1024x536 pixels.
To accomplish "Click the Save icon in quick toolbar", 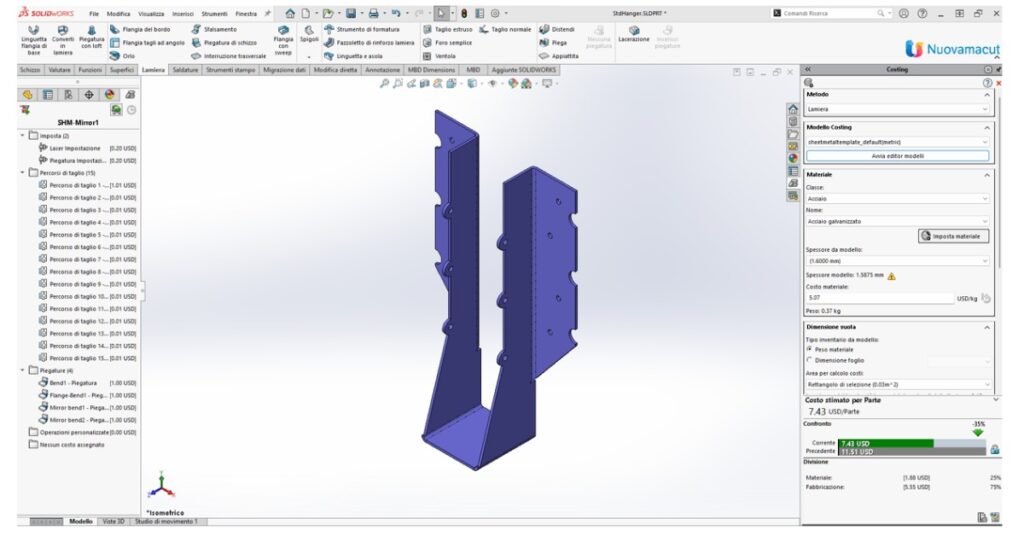I will coord(351,13).
